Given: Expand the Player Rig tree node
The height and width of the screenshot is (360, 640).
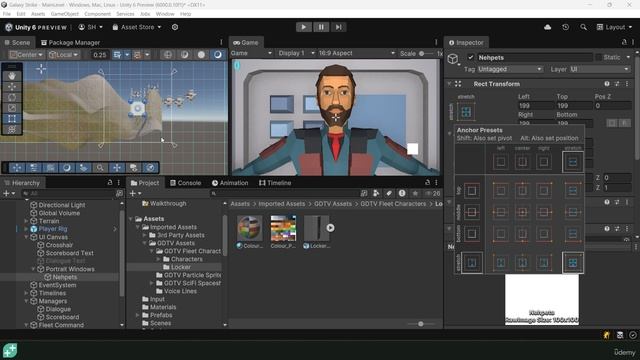Looking at the screenshot, I should (x=27, y=229).
